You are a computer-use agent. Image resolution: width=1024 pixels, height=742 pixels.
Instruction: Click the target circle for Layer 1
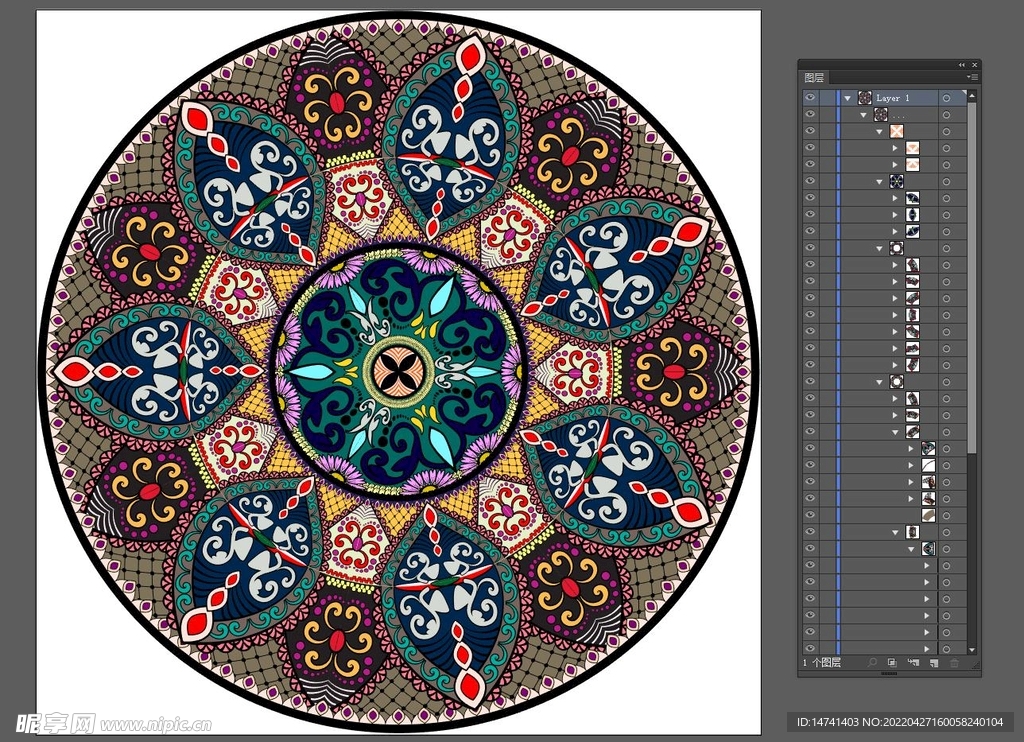pyautogui.click(x=946, y=98)
